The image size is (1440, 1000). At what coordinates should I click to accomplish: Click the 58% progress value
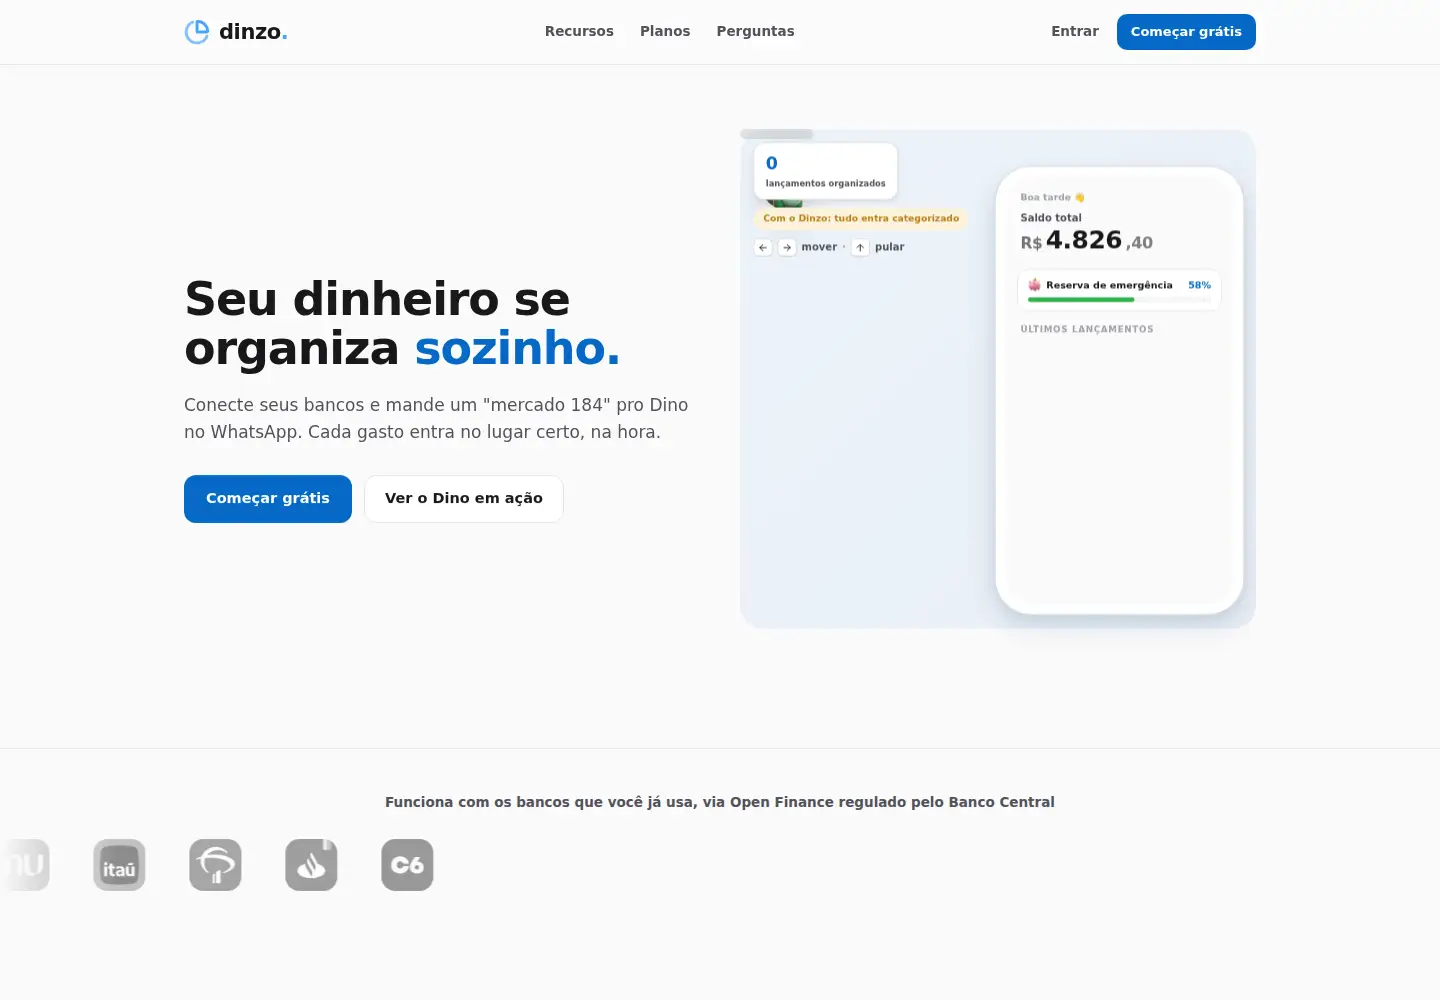1199,285
